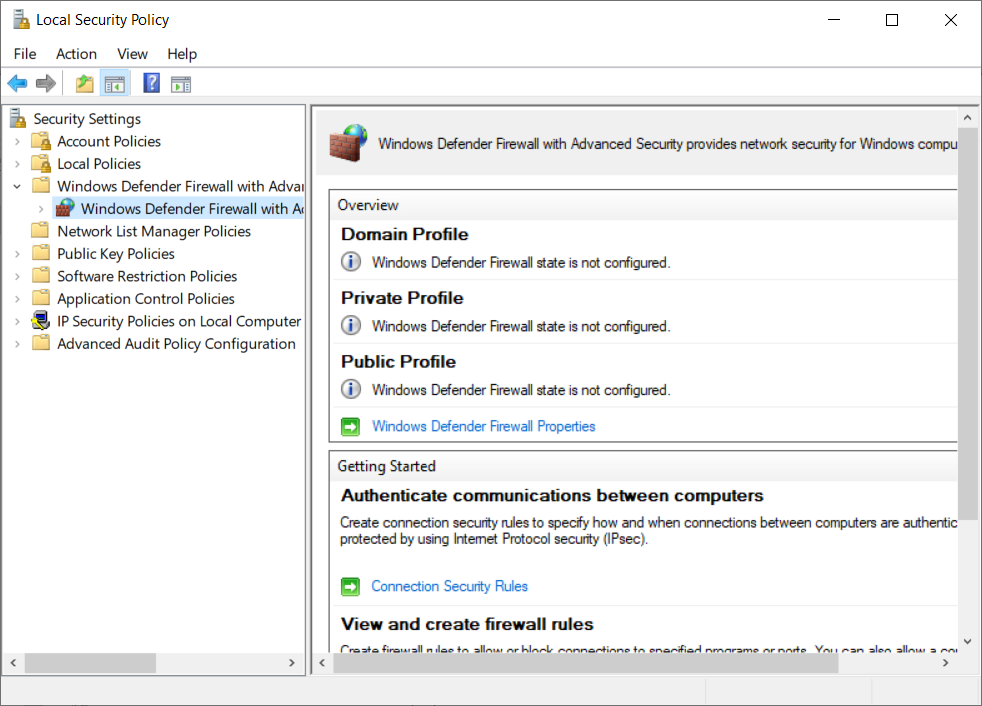Click the blue Back arrow in the toolbar
The height and width of the screenshot is (706, 982).
17,83
